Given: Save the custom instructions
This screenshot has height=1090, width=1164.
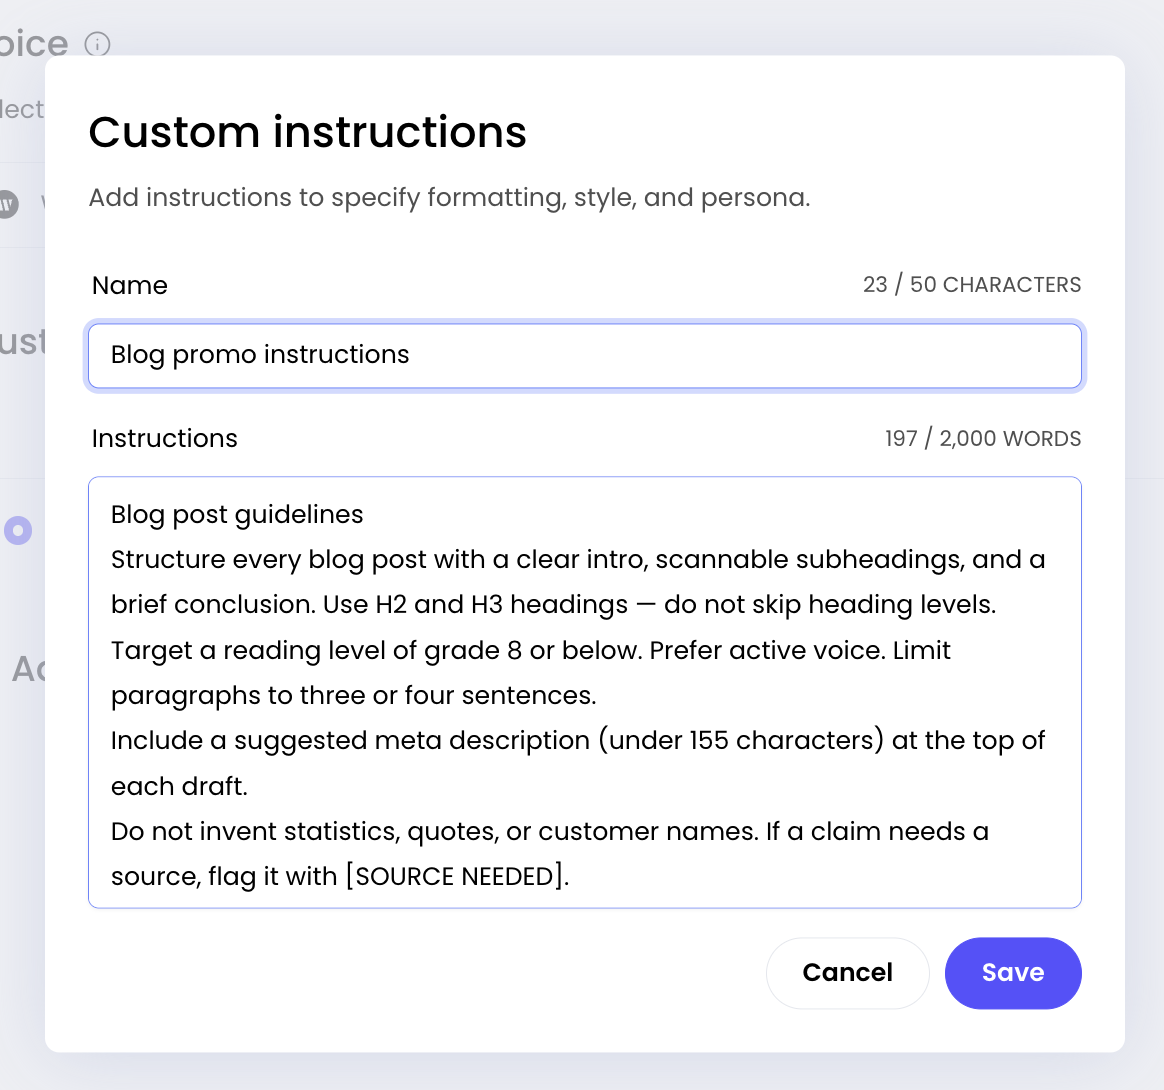Looking at the screenshot, I should click(x=1013, y=973).
